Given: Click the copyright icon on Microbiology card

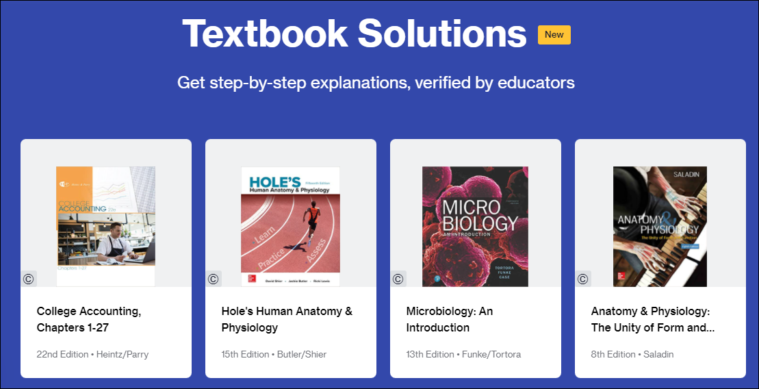Looking at the screenshot, I should pos(398,279).
